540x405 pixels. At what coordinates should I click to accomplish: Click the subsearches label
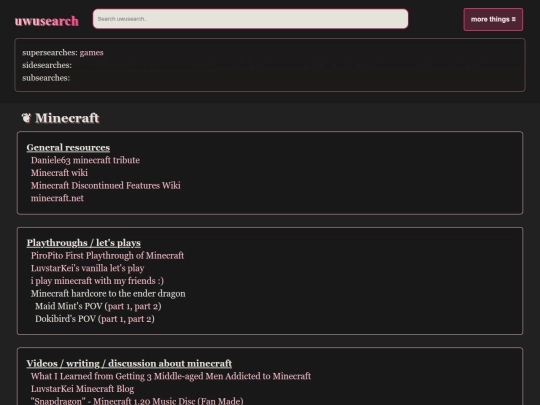(x=46, y=78)
